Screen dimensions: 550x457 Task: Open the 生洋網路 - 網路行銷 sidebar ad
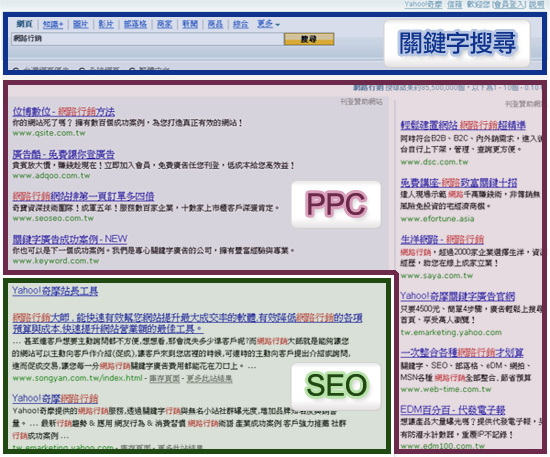point(442,240)
